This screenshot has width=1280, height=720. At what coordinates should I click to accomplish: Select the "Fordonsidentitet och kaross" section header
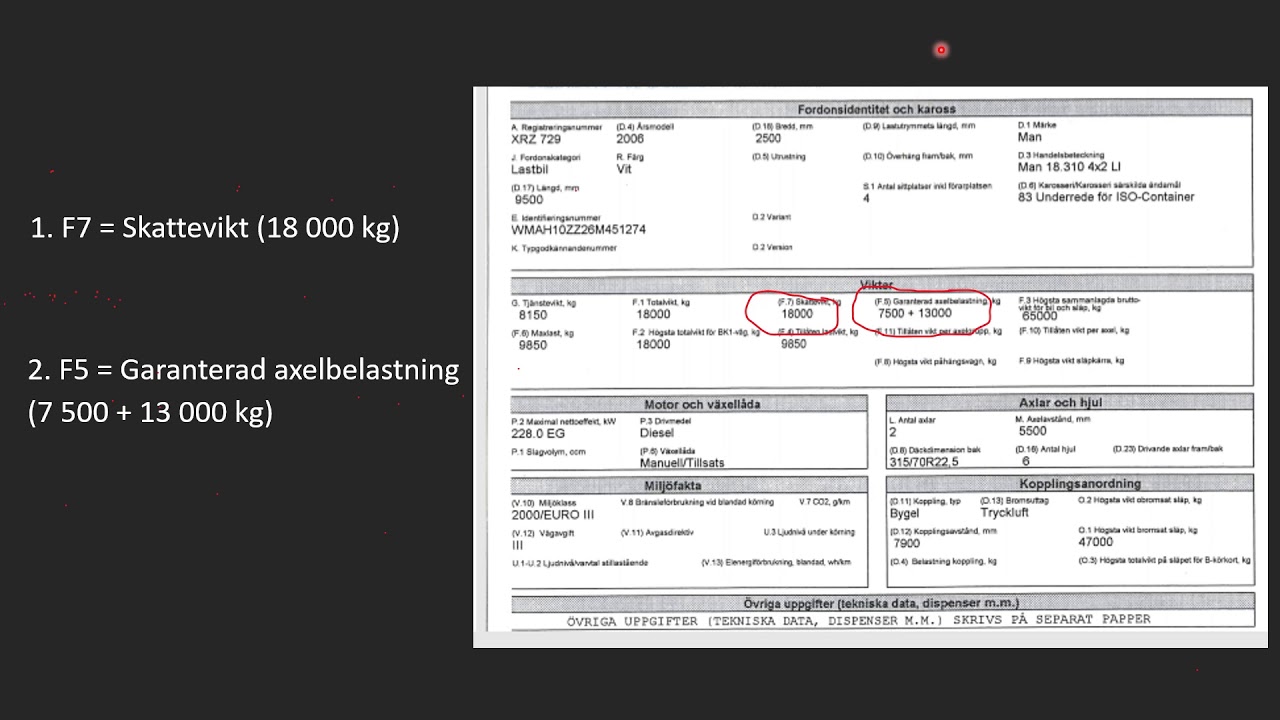tap(877, 109)
